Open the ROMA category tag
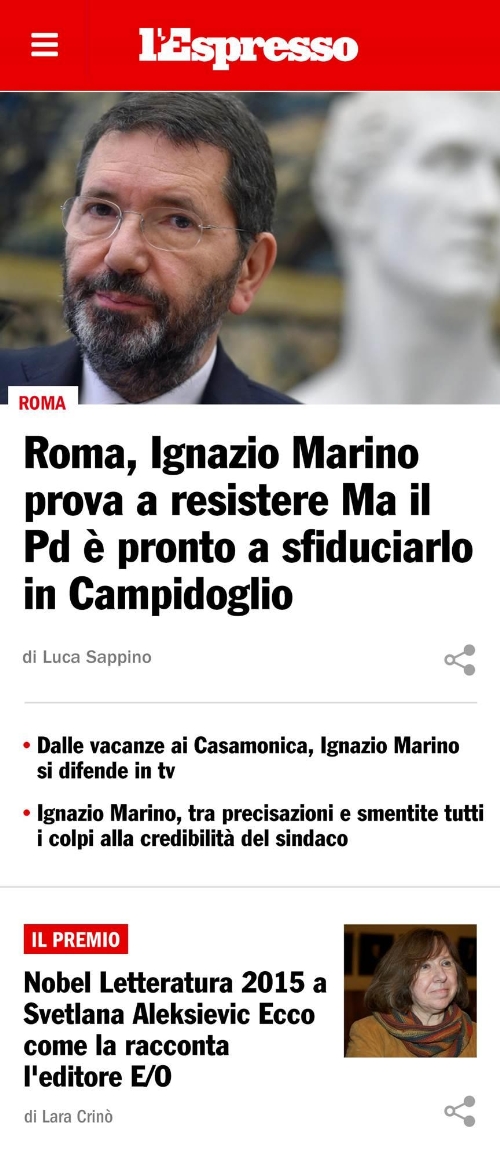The height and width of the screenshot is (1156, 500). (x=43, y=403)
